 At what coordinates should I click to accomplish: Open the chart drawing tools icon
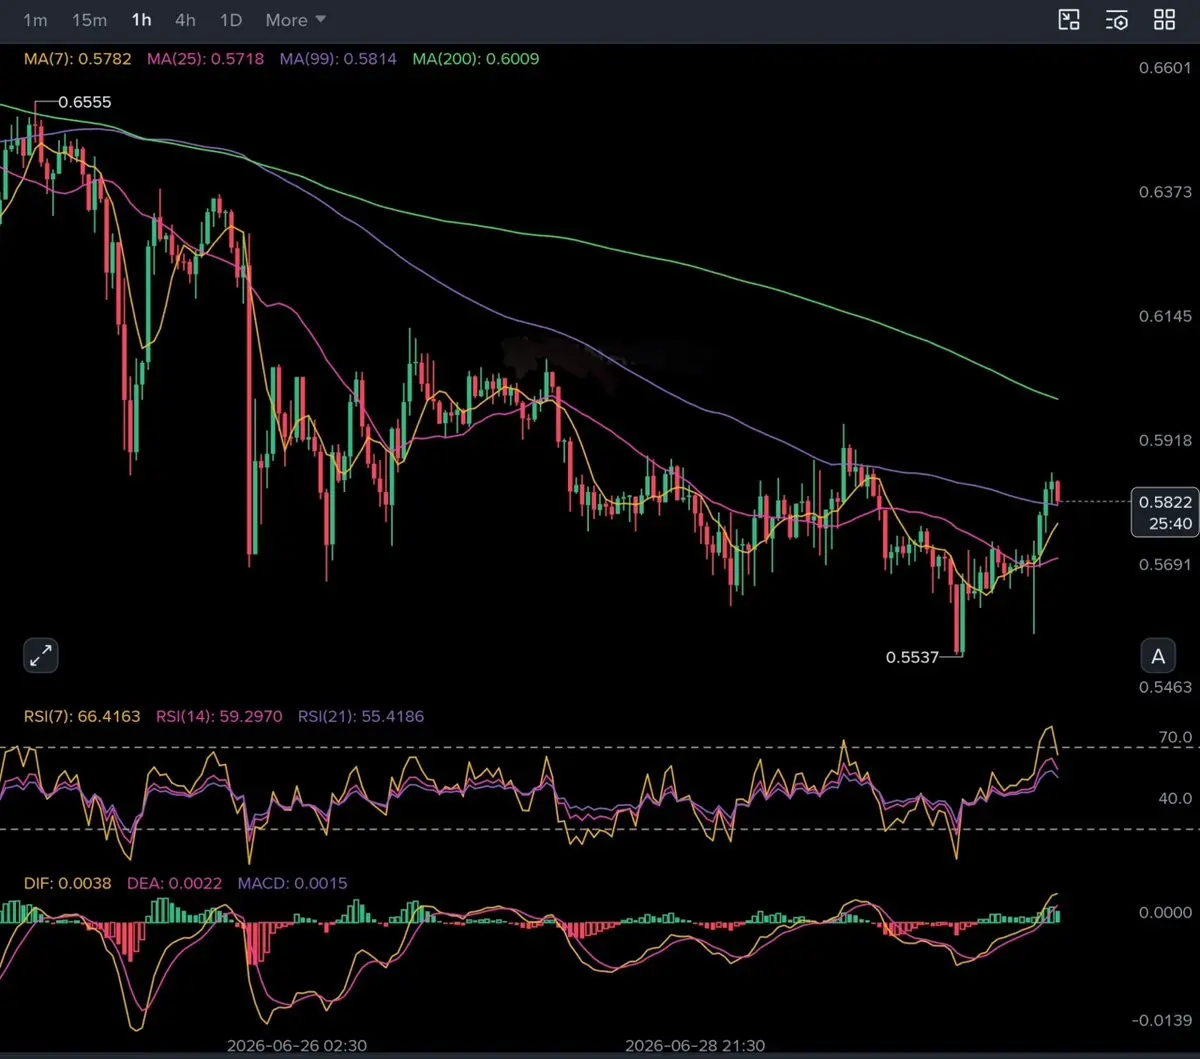1069,20
